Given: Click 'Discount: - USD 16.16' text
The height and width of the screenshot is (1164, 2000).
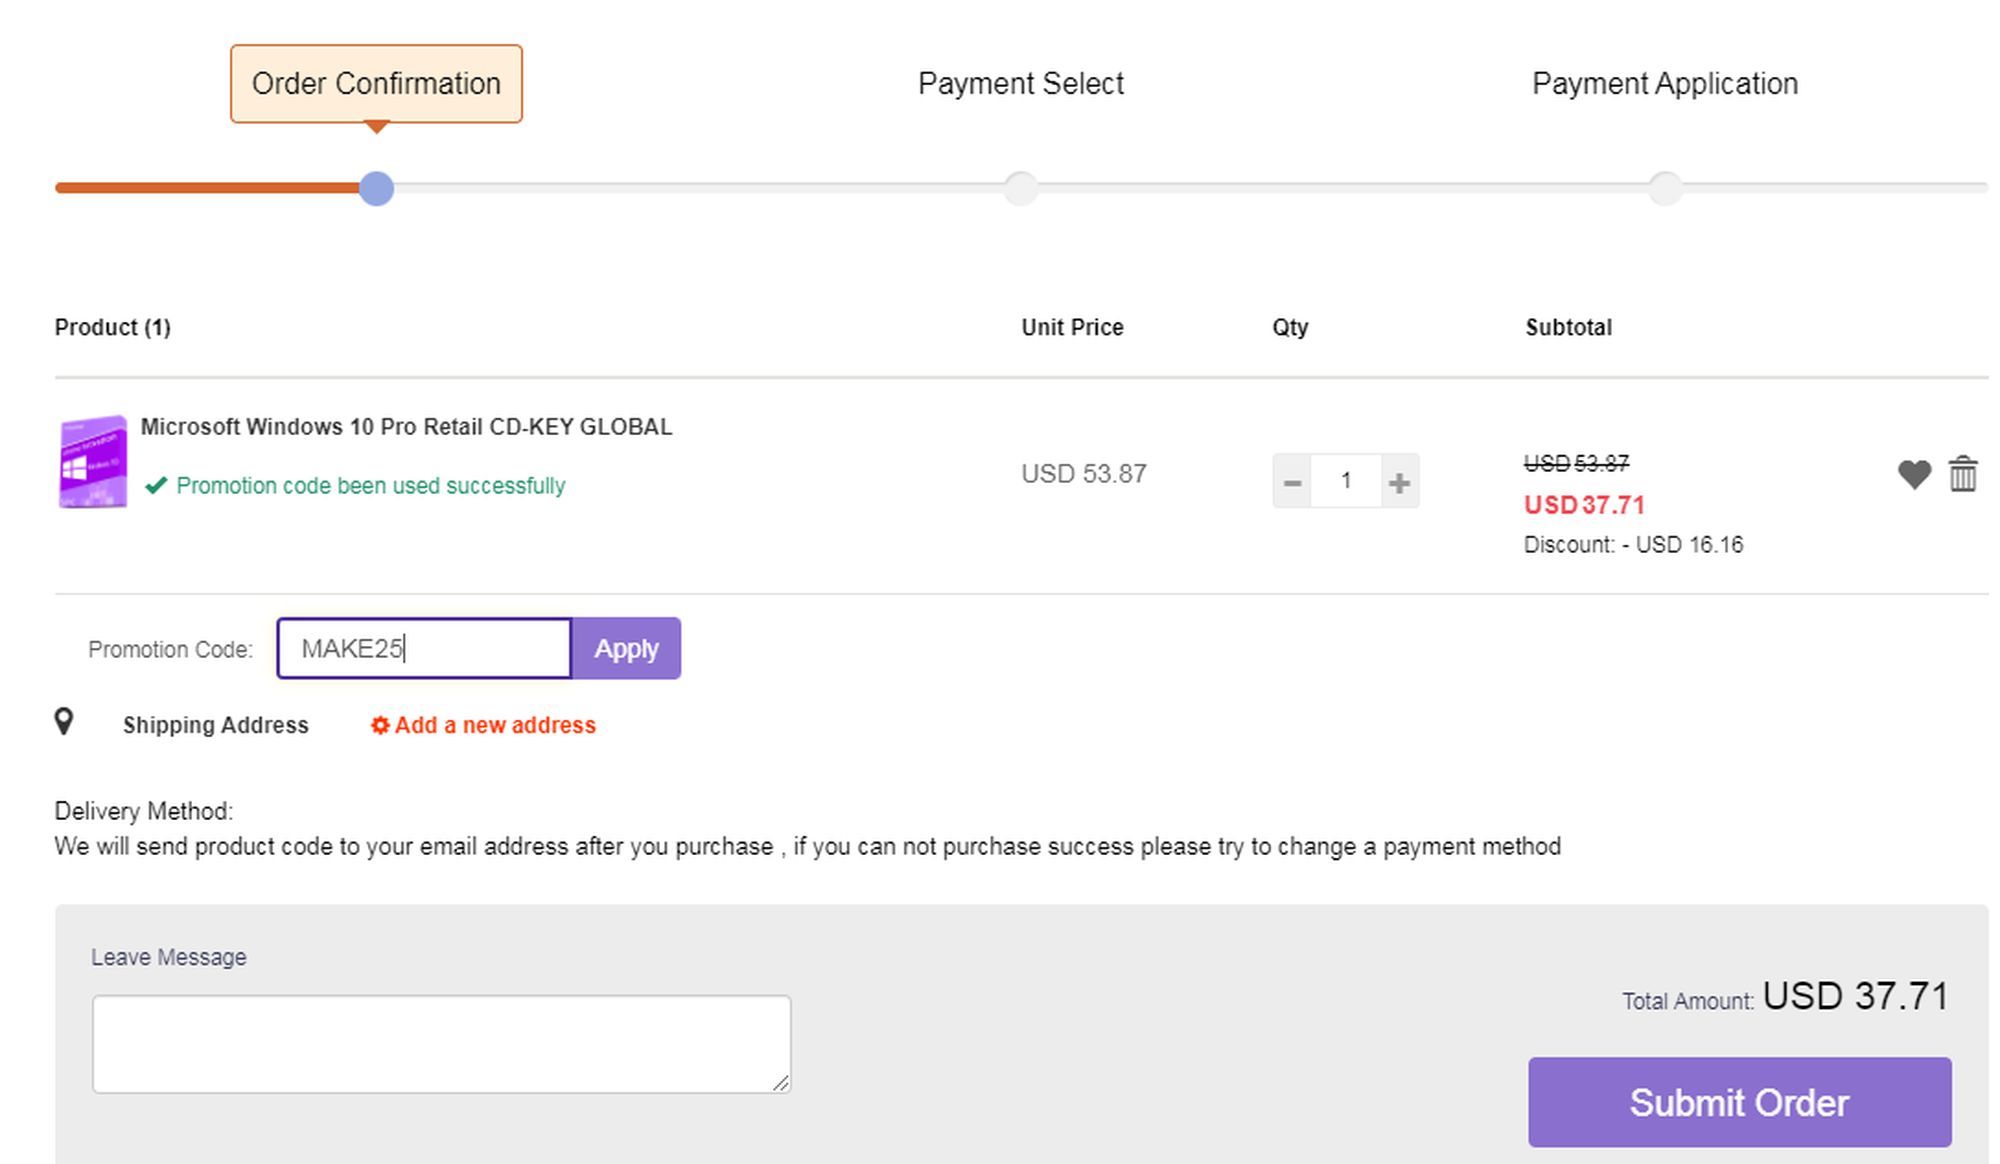Looking at the screenshot, I should [x=1633, y=545].
